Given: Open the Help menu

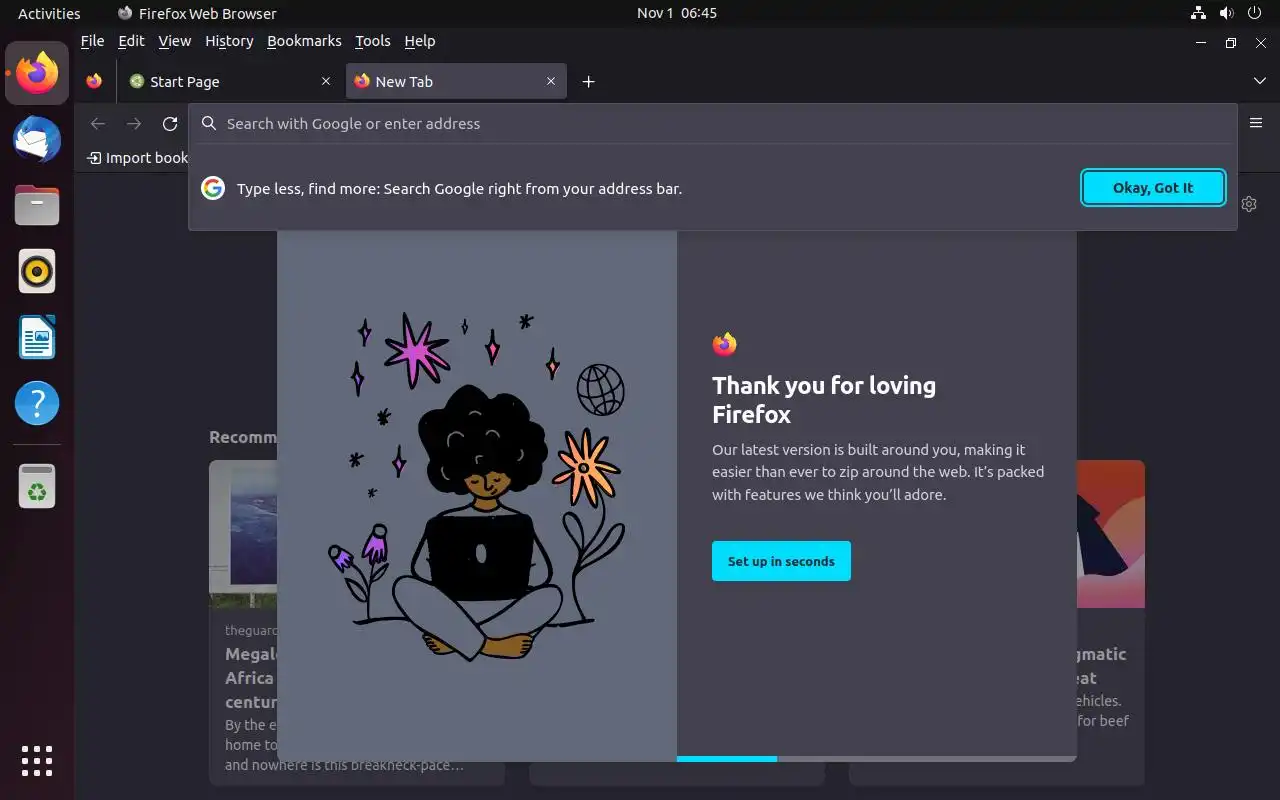Looking at the screenshot, I should point(420,41).
